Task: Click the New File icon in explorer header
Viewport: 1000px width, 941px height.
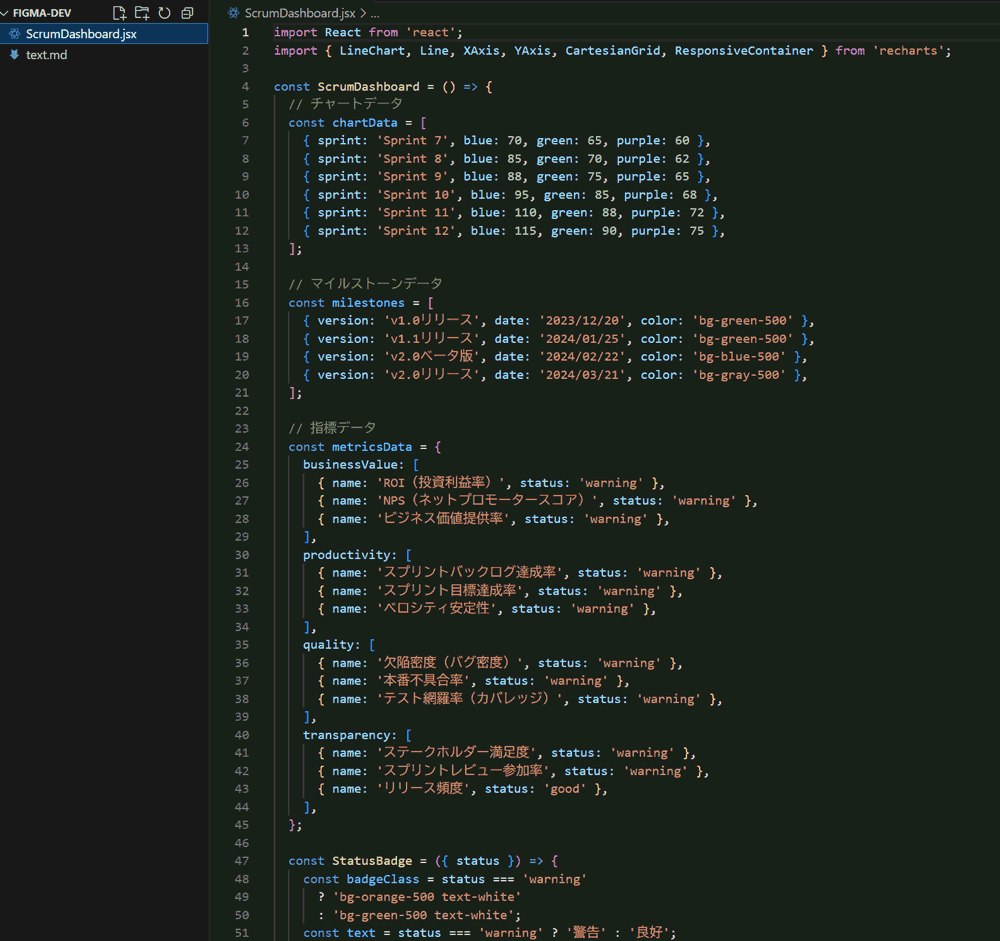Action: [120, 13]
